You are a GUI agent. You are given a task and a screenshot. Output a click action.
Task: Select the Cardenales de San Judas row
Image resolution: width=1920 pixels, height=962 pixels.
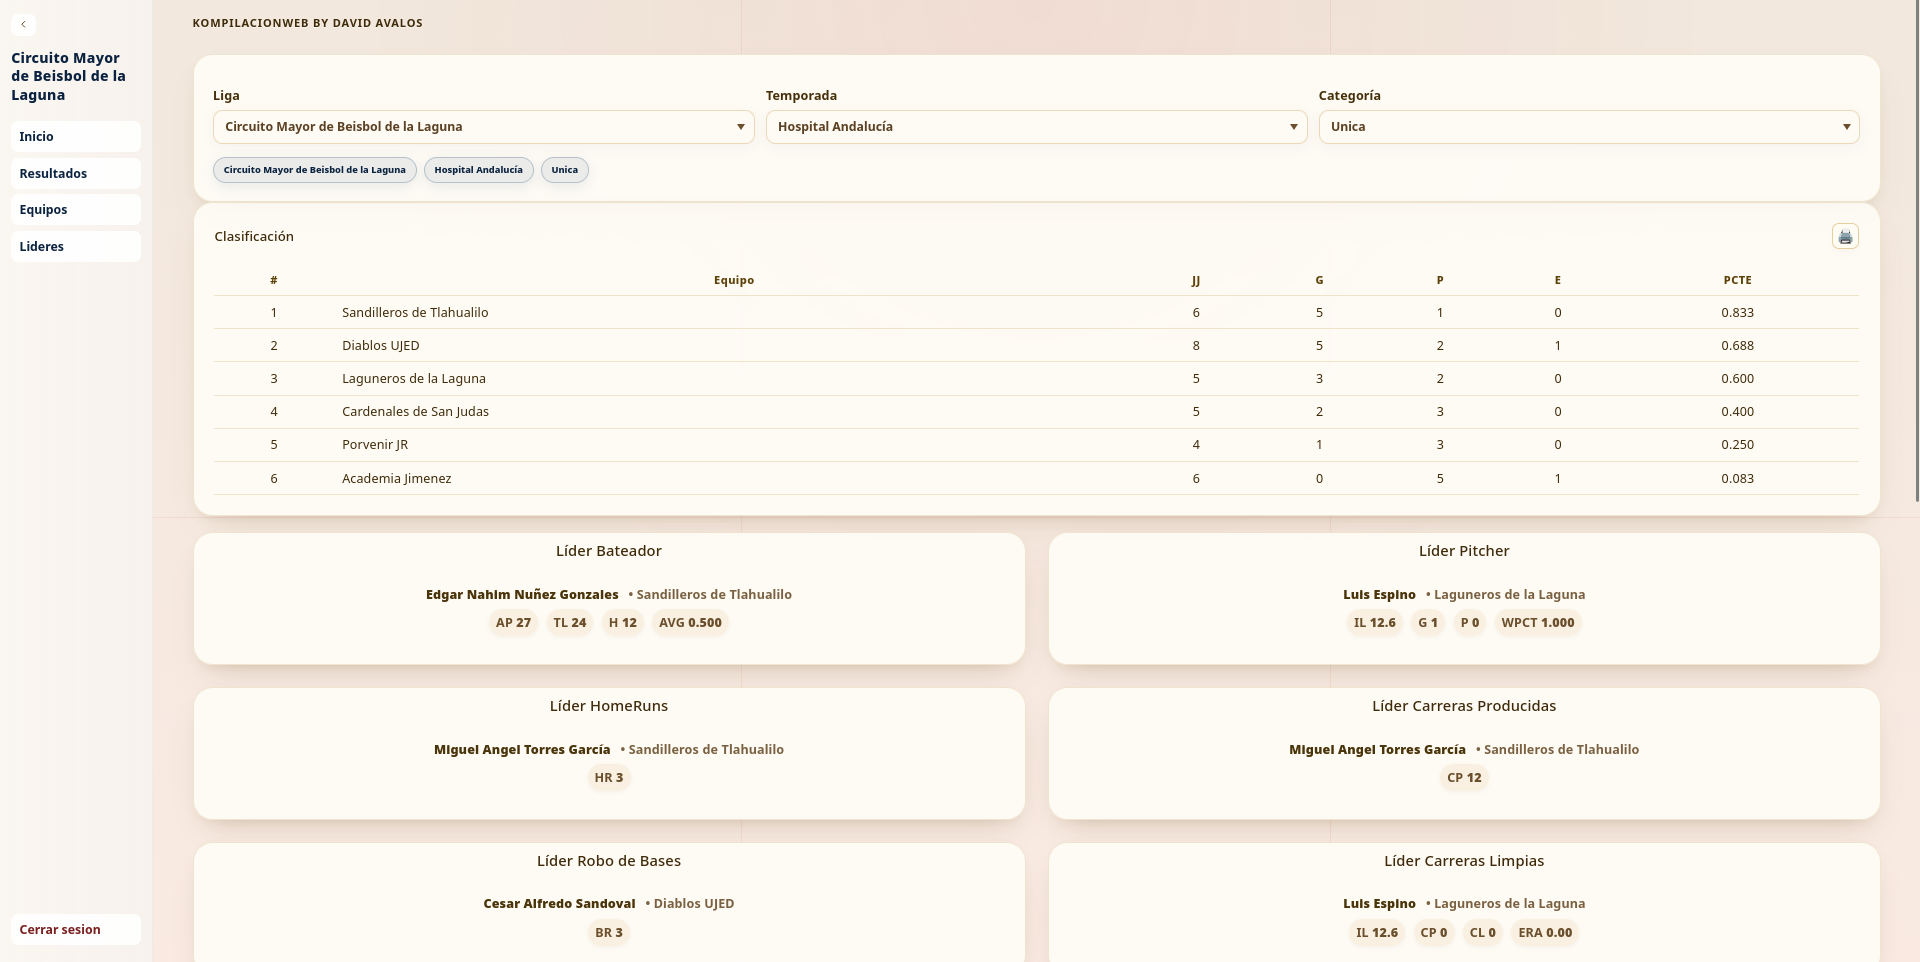[1036, 411]
